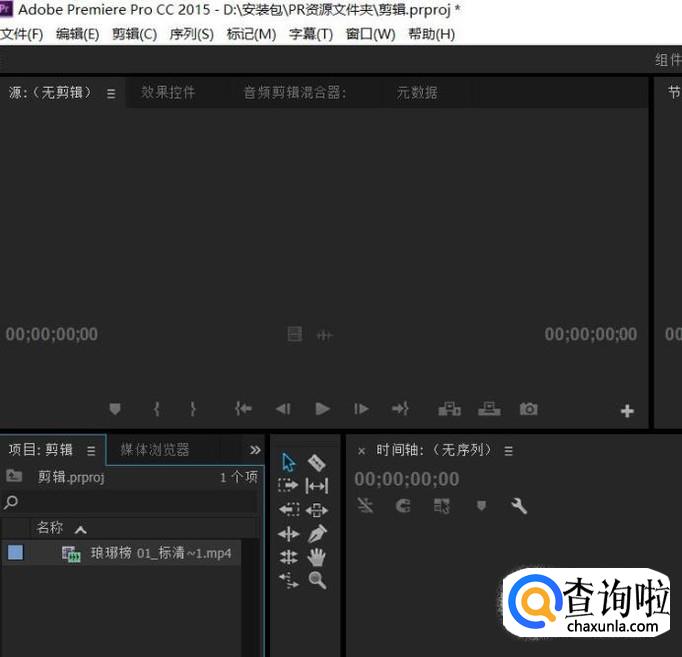Open the Button Editor plus button
Viewport: 682px width, 657px height.
click(627, 410)
